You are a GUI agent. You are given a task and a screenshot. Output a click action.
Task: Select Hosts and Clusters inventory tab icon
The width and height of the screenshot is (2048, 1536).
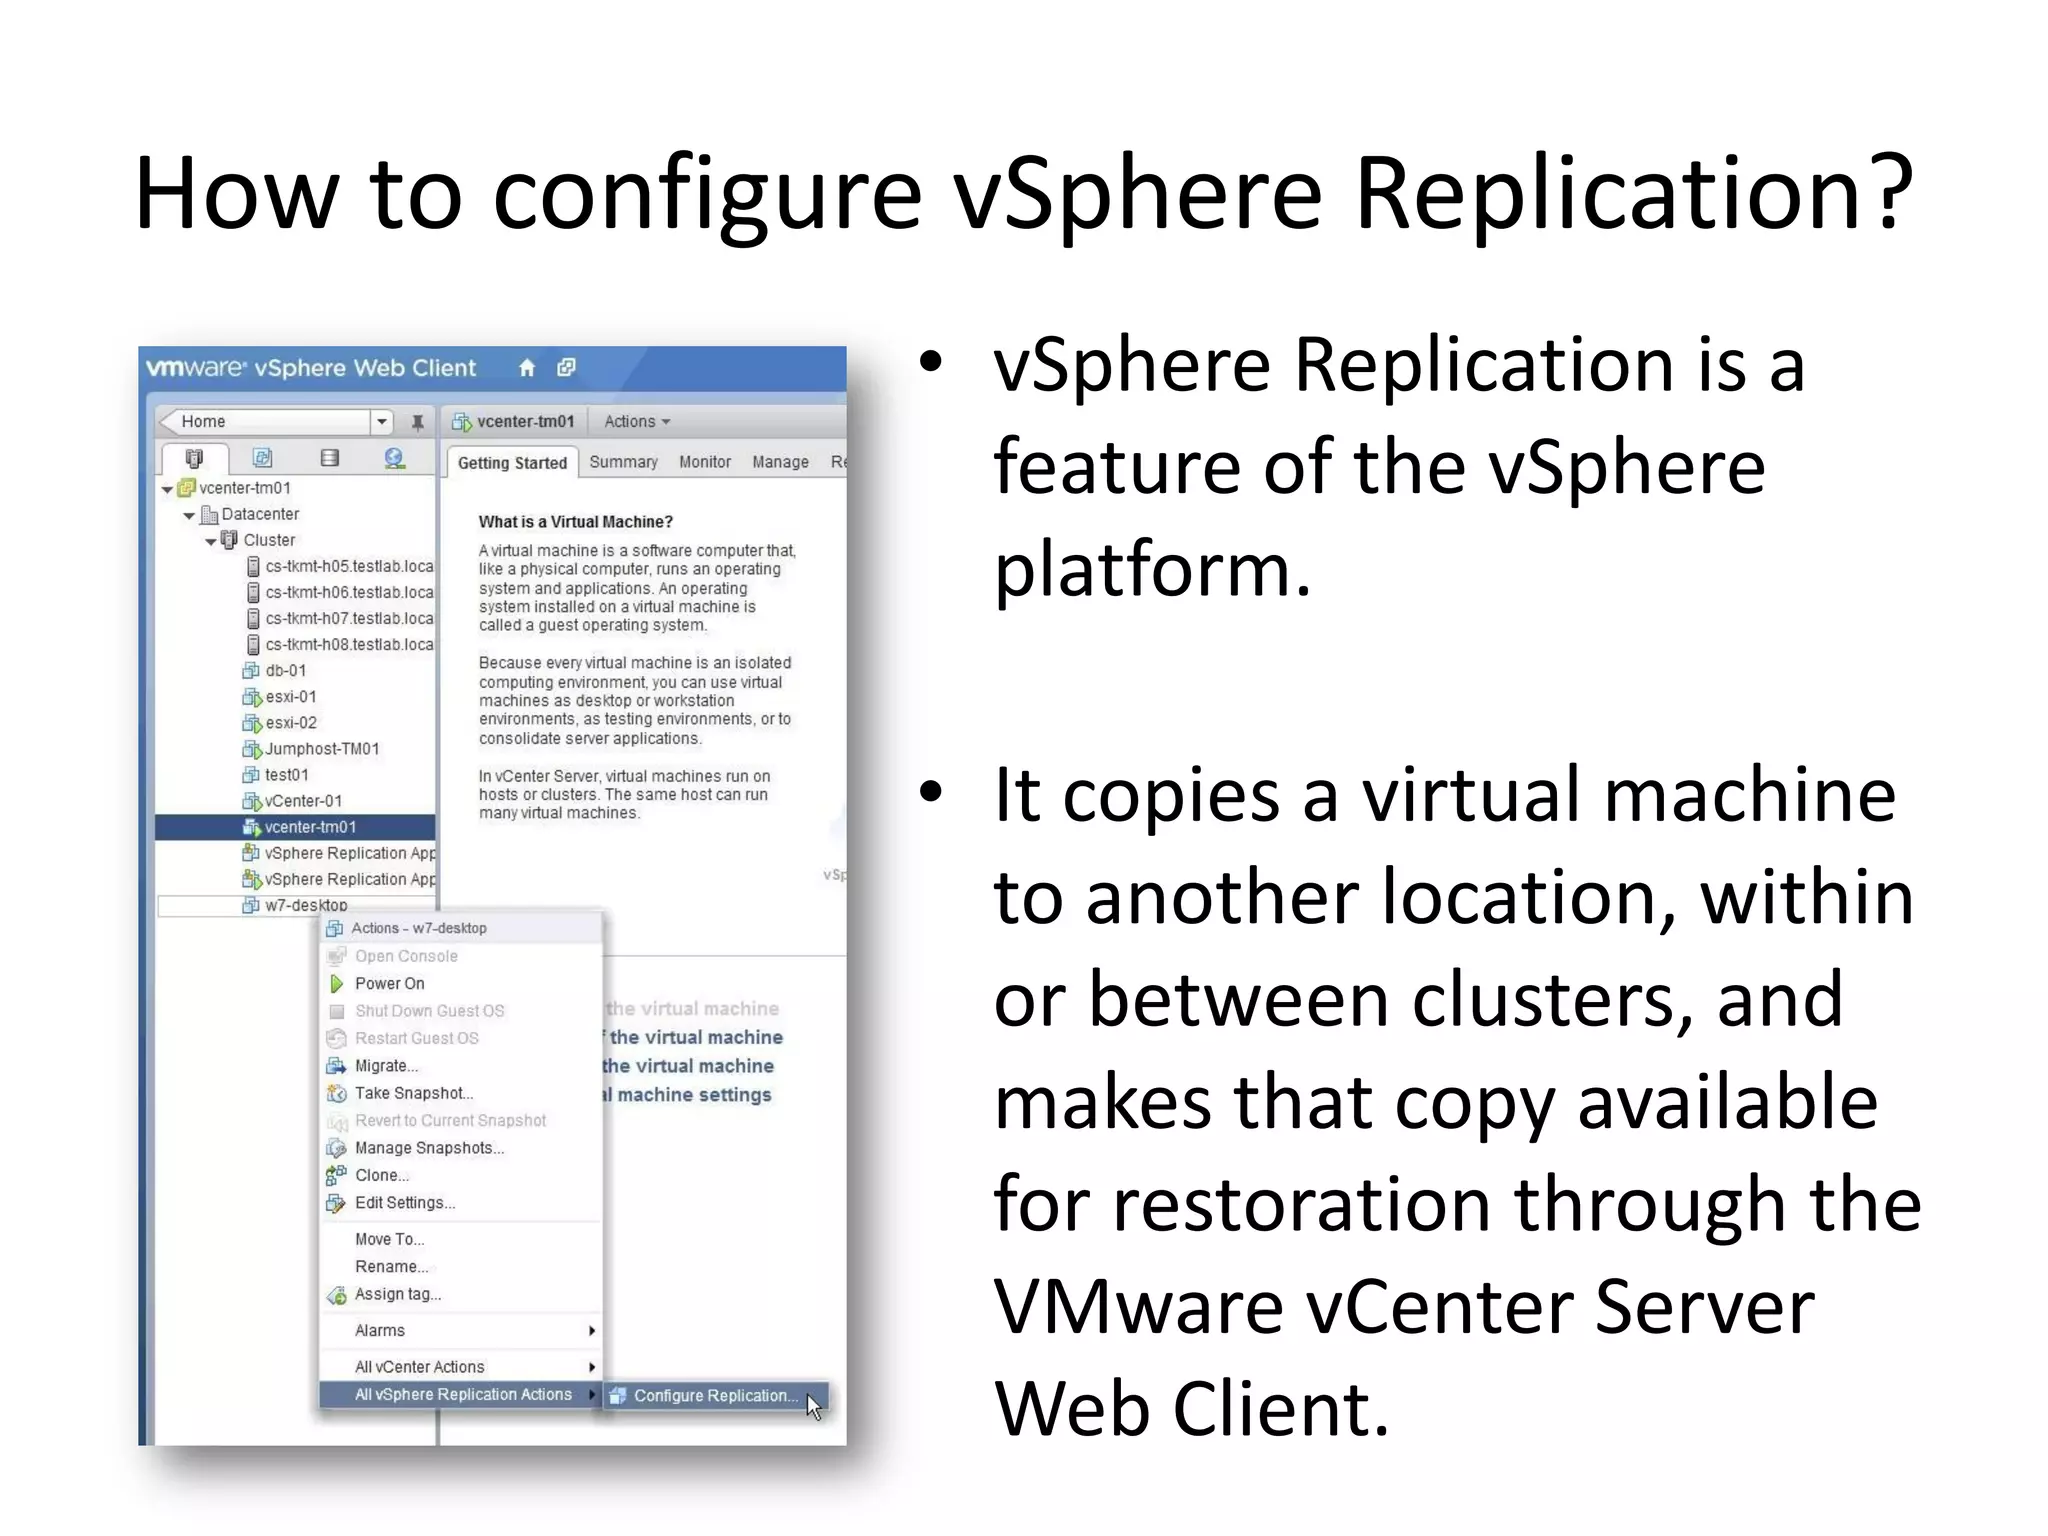(194, 459)
